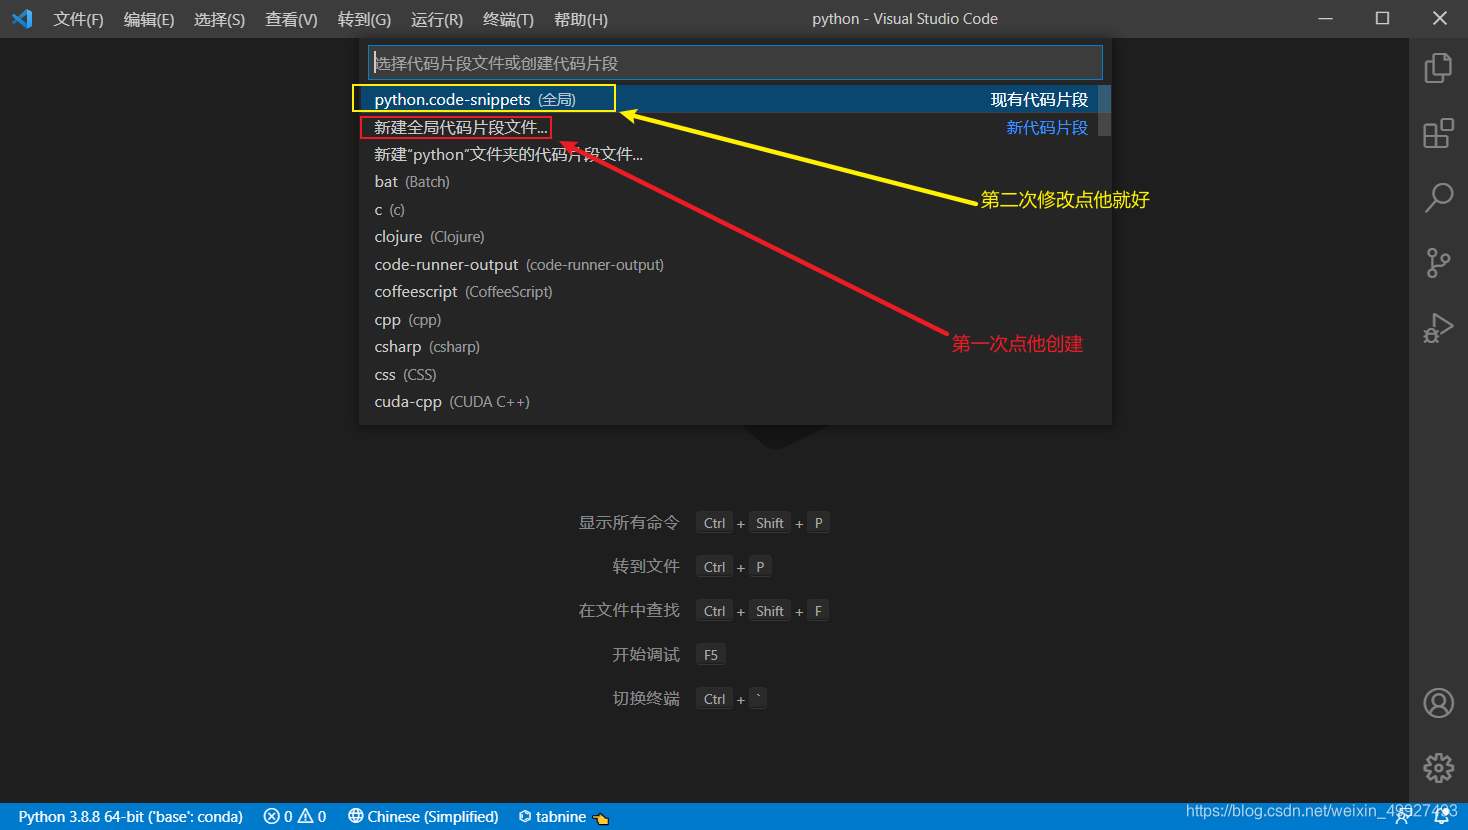Open the Explorer files icon in activity bar
Viewport: 1468px width, 830px height.
1438,68
